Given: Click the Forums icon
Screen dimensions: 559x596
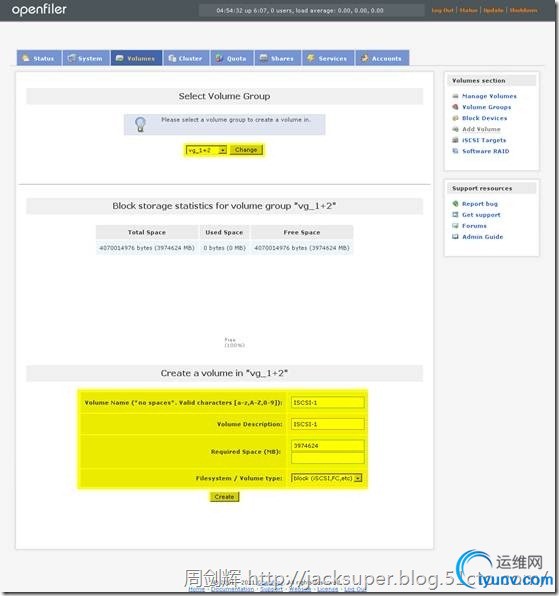Looking at the screenshot, I should click(455, 226).
